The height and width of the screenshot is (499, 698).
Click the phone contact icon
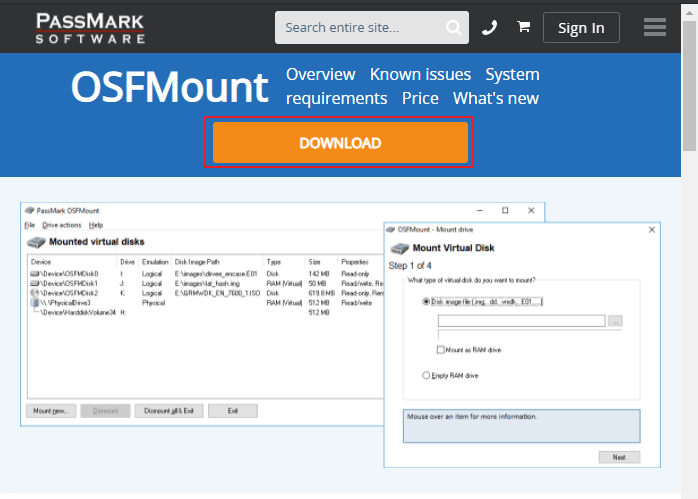[490, 28]
